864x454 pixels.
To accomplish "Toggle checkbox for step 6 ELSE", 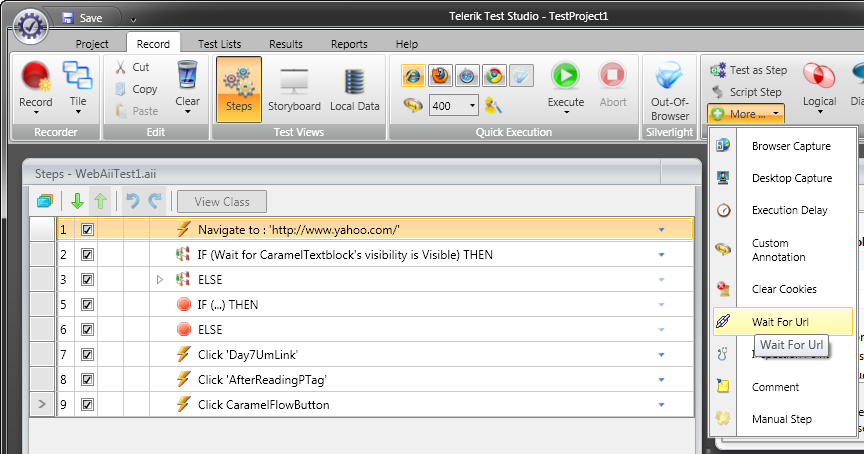I will click(87, 329).
